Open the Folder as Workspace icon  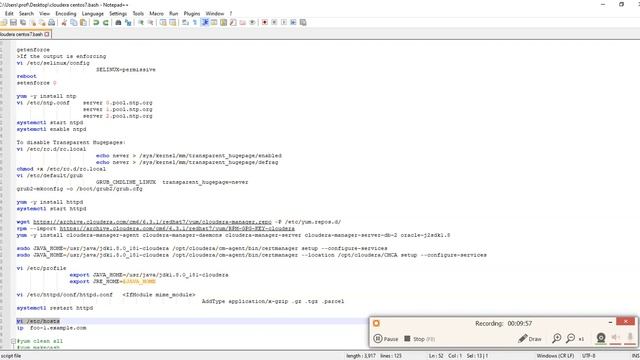pyautogui.click(x=243, y=22)
